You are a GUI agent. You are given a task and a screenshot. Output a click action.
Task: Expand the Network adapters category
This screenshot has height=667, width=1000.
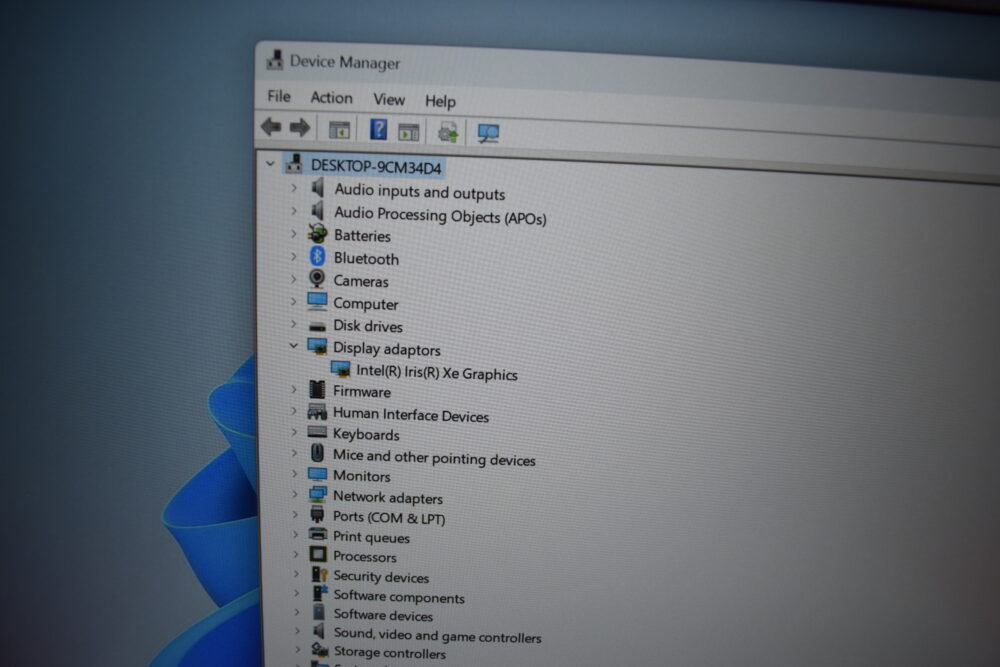pyautogui.click(x=295, y=494)
